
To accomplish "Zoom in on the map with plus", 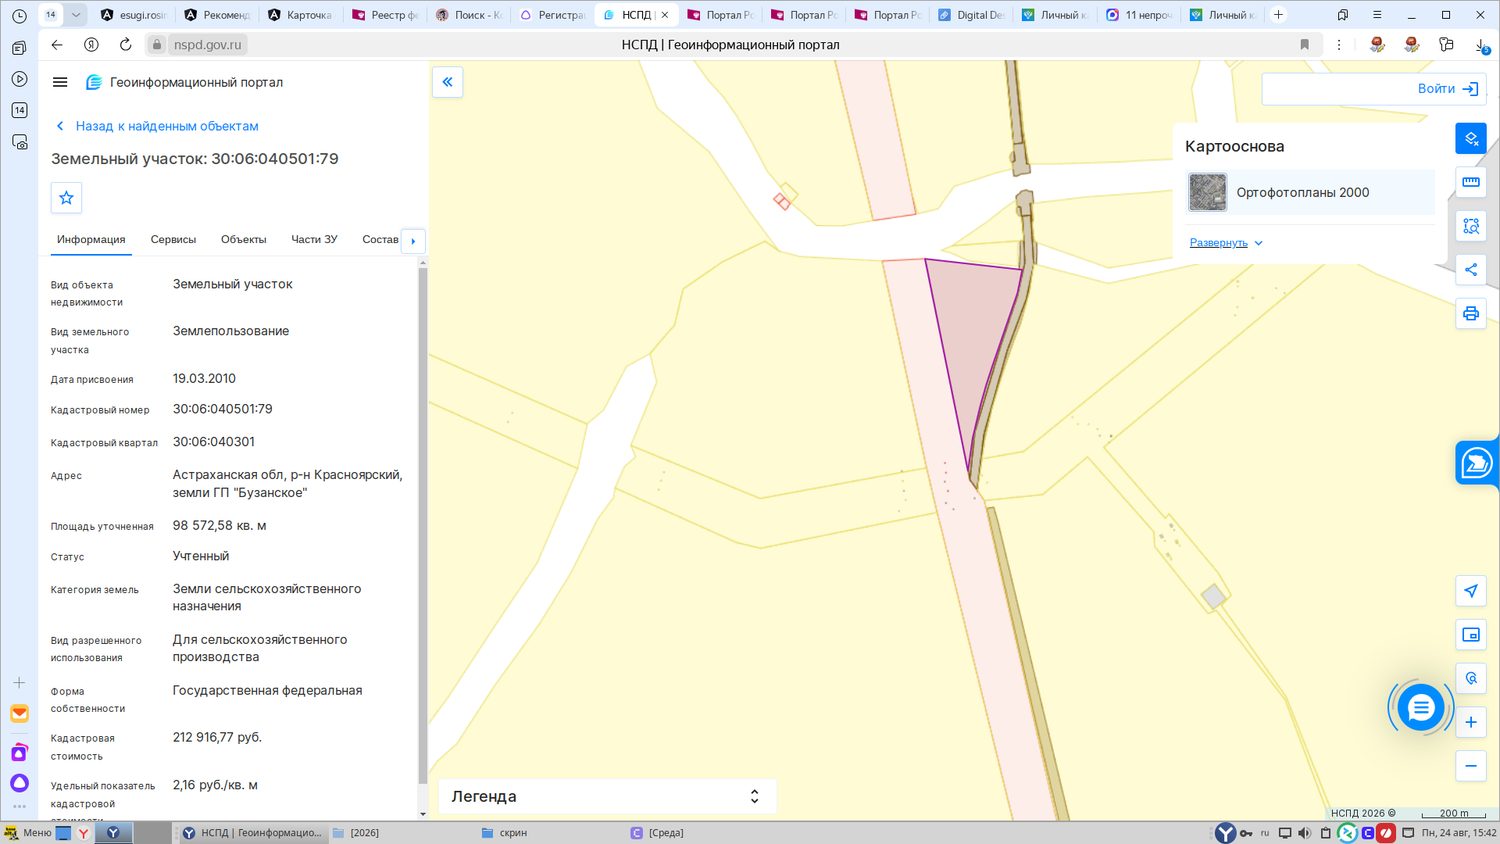I will tap(1471, 722).
